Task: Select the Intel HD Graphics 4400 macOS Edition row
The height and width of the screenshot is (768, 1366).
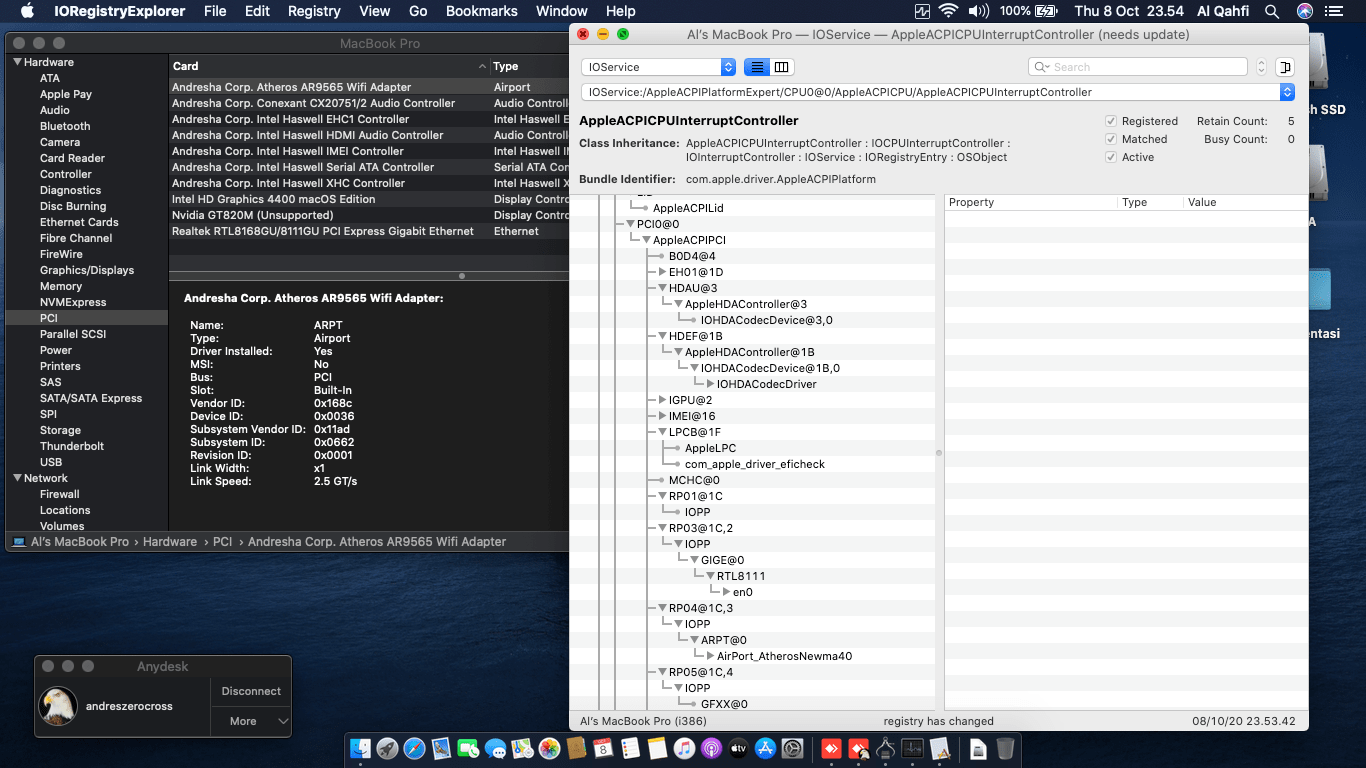Action: pos(369,199)
